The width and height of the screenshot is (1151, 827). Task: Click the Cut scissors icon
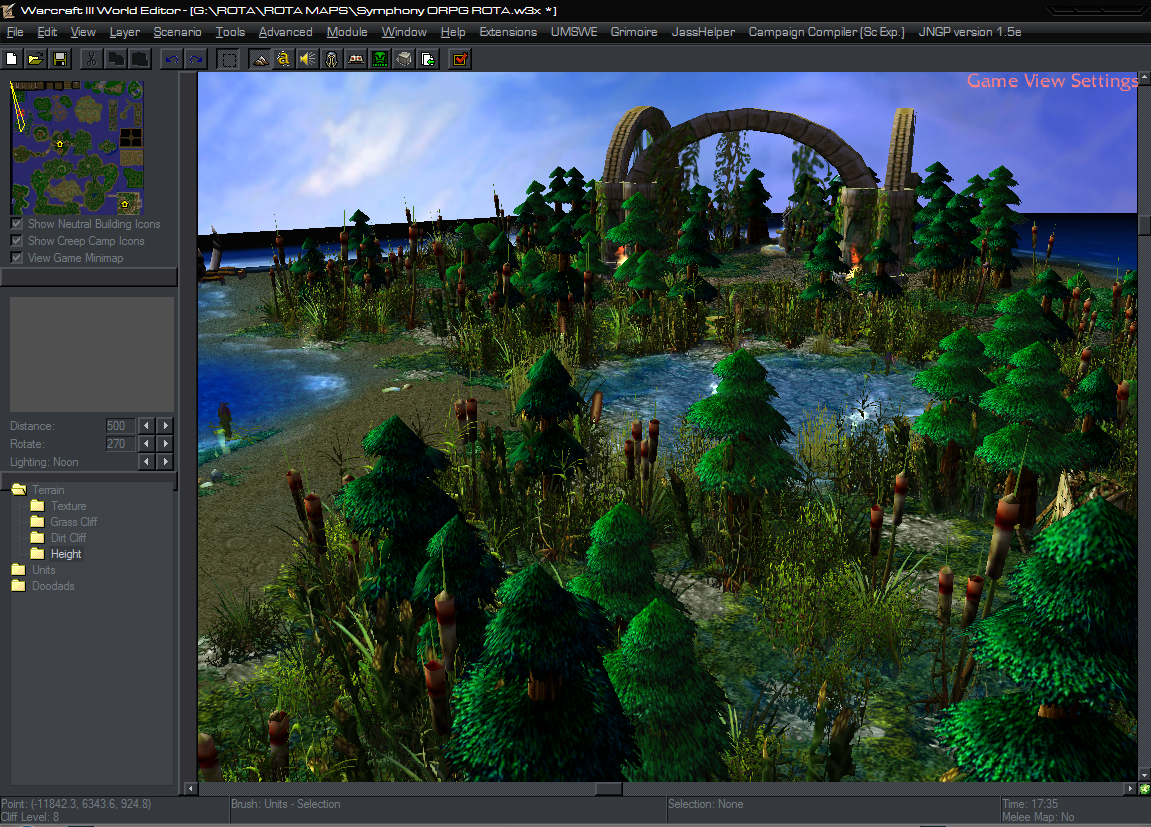click(91, 59)
